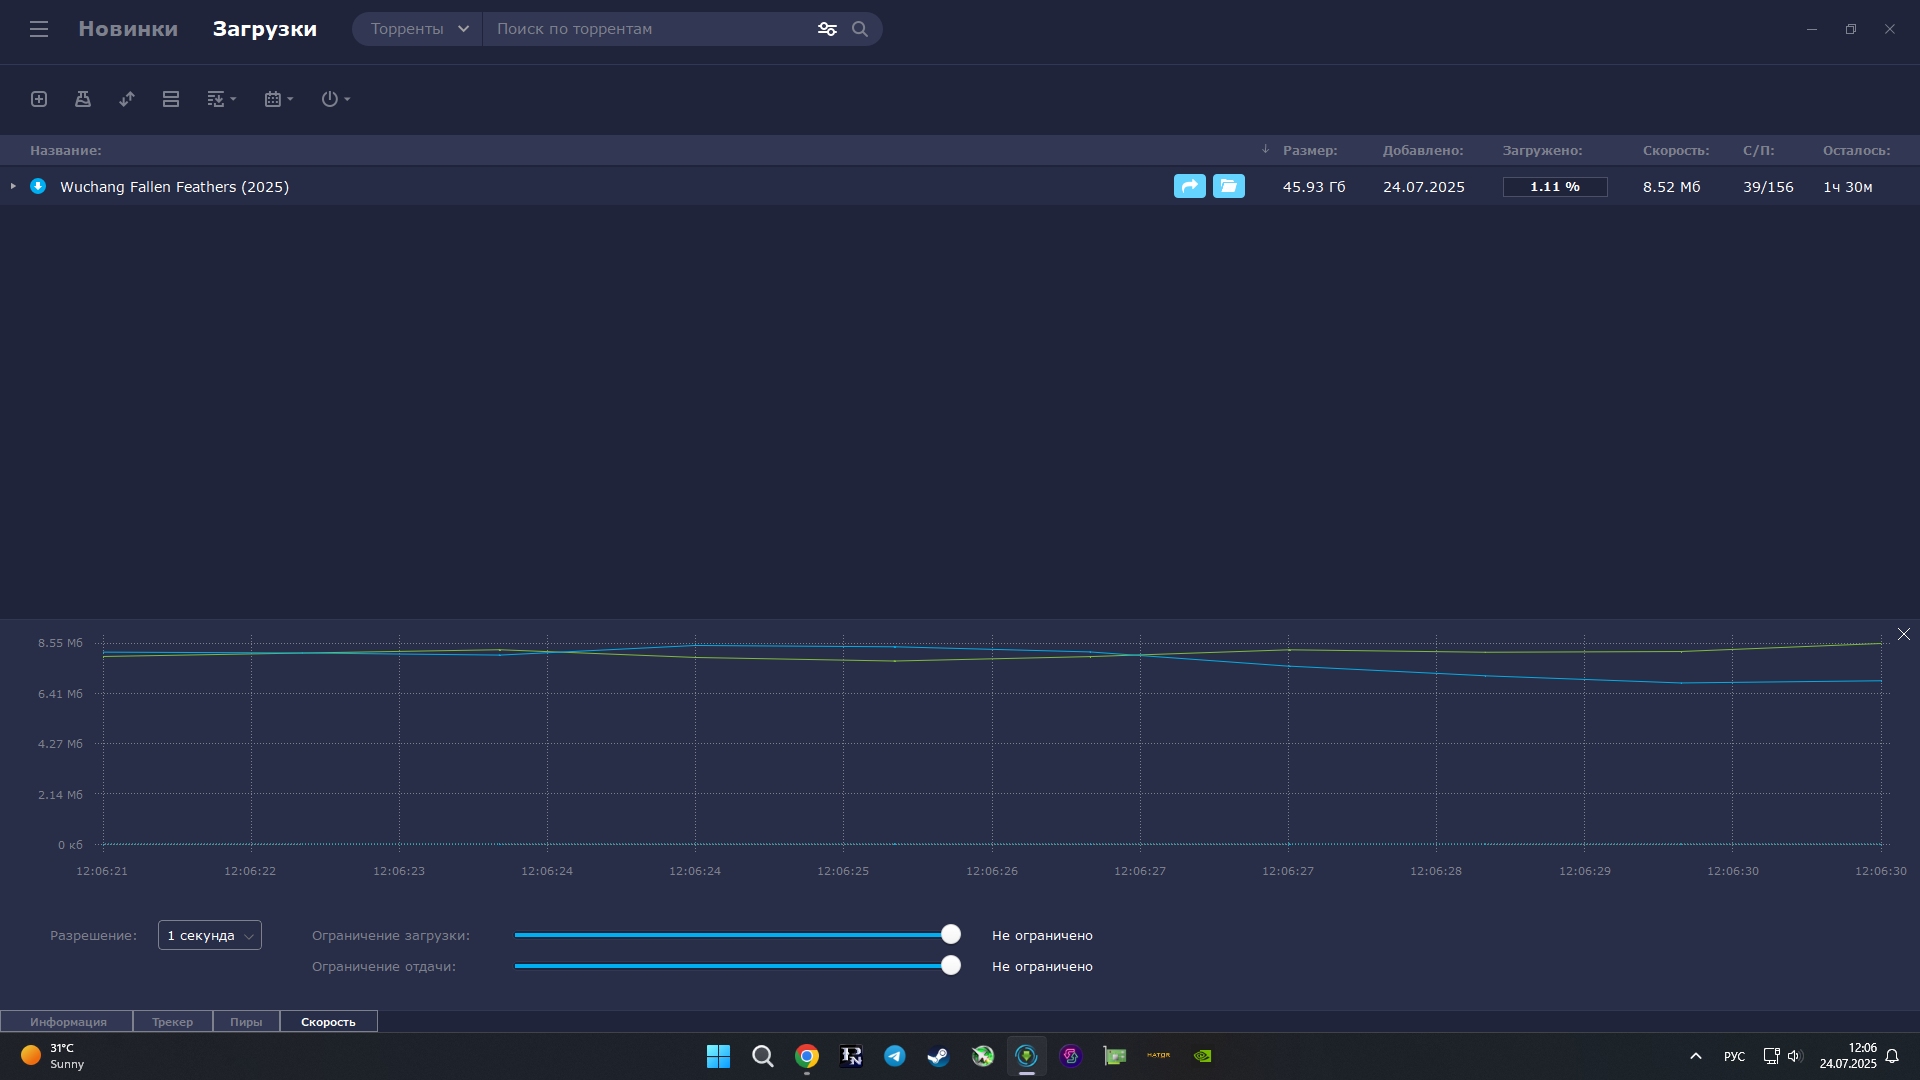Expand the Wuchang Fallen Feathers torrent row
Screen dimensions: 1920x1080
click(x=13, y=186)
